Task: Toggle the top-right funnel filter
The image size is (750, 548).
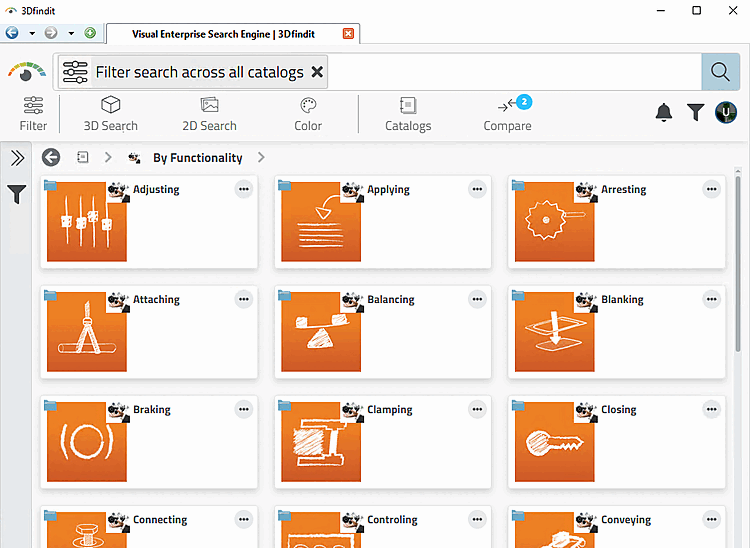Action: pyautogui.click(x=695, y=113)
